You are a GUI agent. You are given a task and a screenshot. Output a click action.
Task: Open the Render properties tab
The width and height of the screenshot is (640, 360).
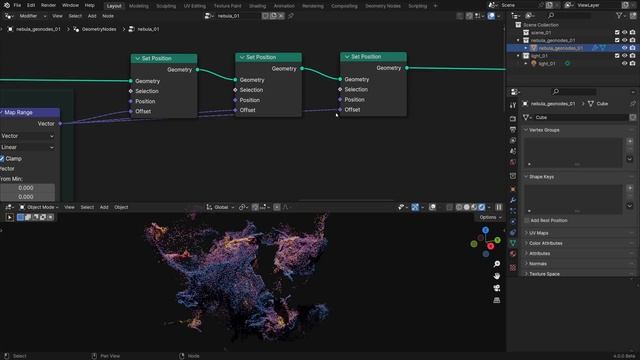coord(513,119)
